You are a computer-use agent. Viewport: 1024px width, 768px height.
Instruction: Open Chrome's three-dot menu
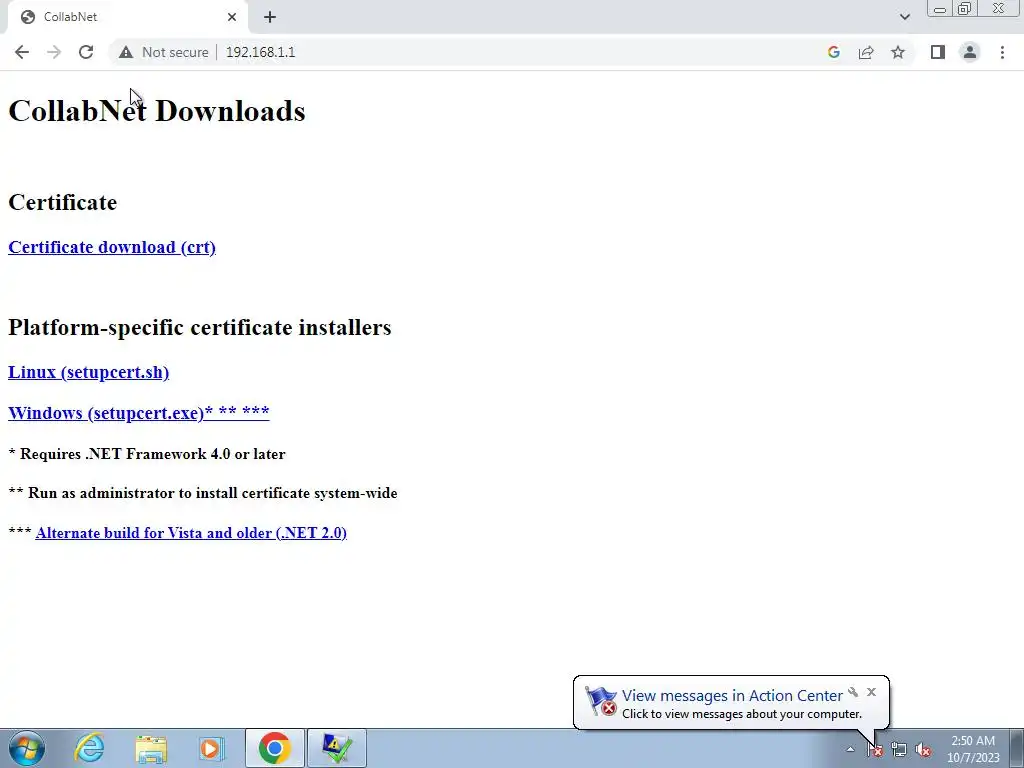pyautogui.click(x=1002, y=52)
